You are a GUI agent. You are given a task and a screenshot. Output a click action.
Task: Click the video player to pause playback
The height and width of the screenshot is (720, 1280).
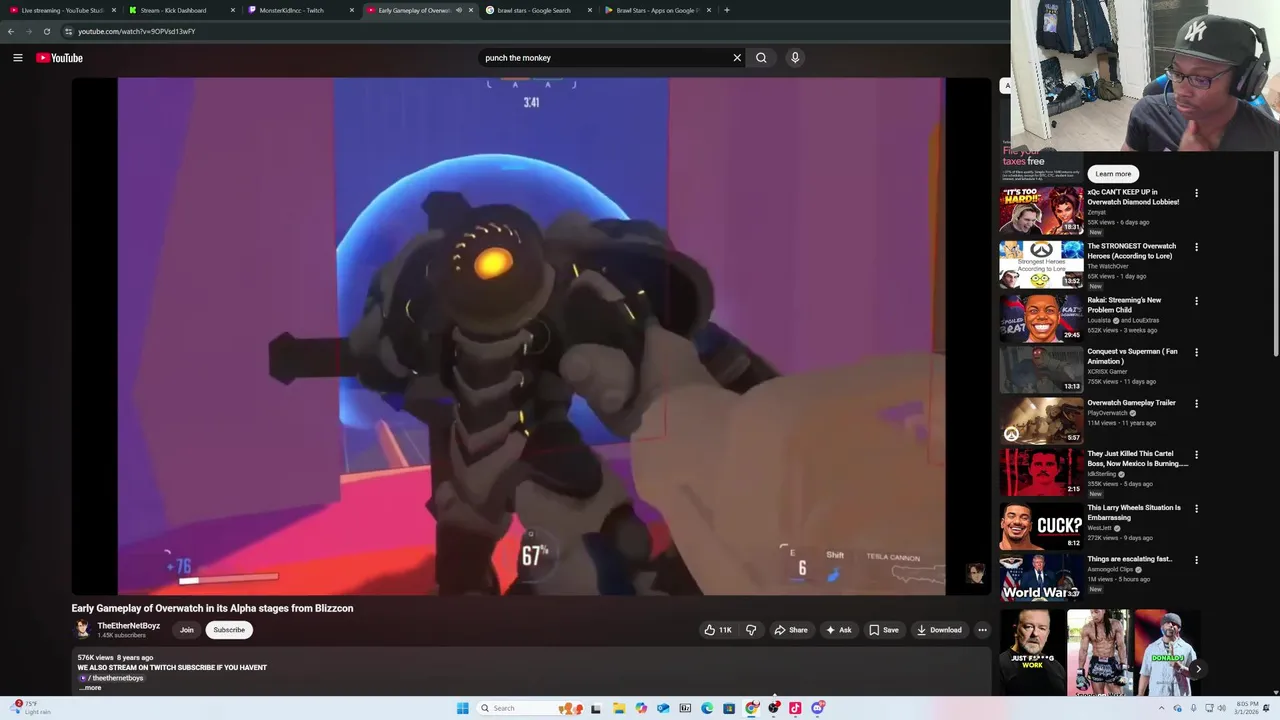pyautogui.click(x=531, y=336)
